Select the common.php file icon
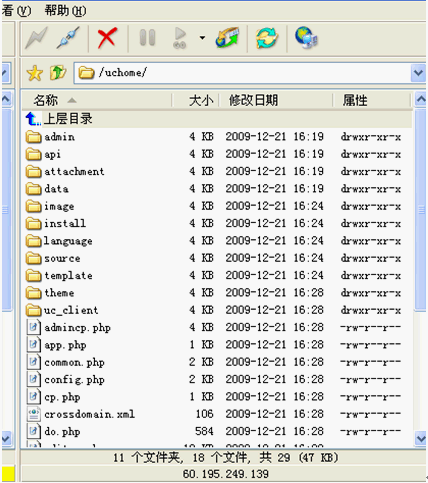 pos(34,362)
